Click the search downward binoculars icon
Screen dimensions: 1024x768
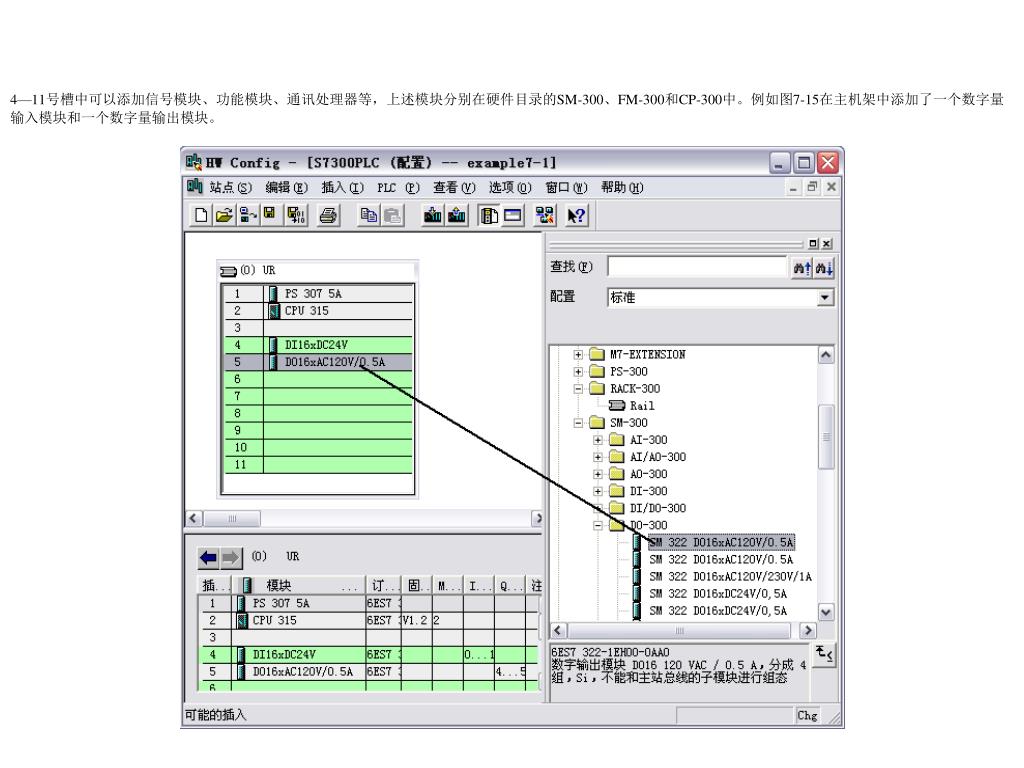click(x=824, y=268)
